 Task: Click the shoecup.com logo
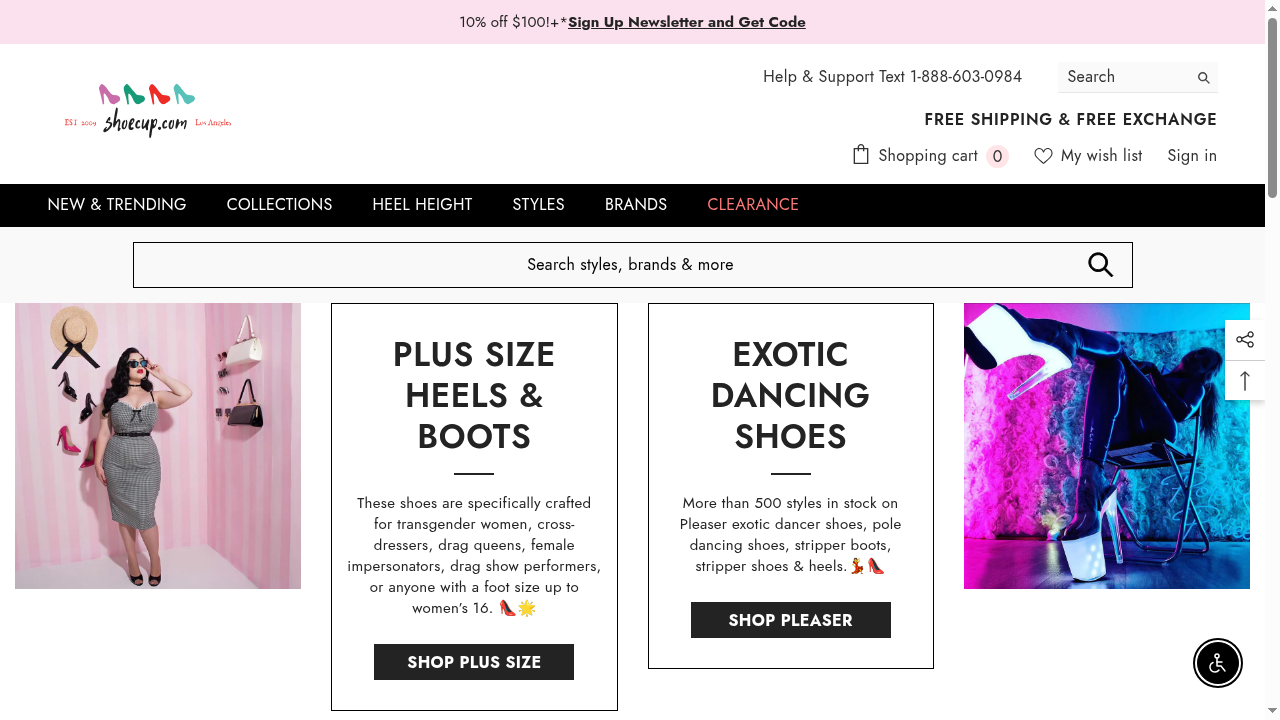tap(147, 108)
